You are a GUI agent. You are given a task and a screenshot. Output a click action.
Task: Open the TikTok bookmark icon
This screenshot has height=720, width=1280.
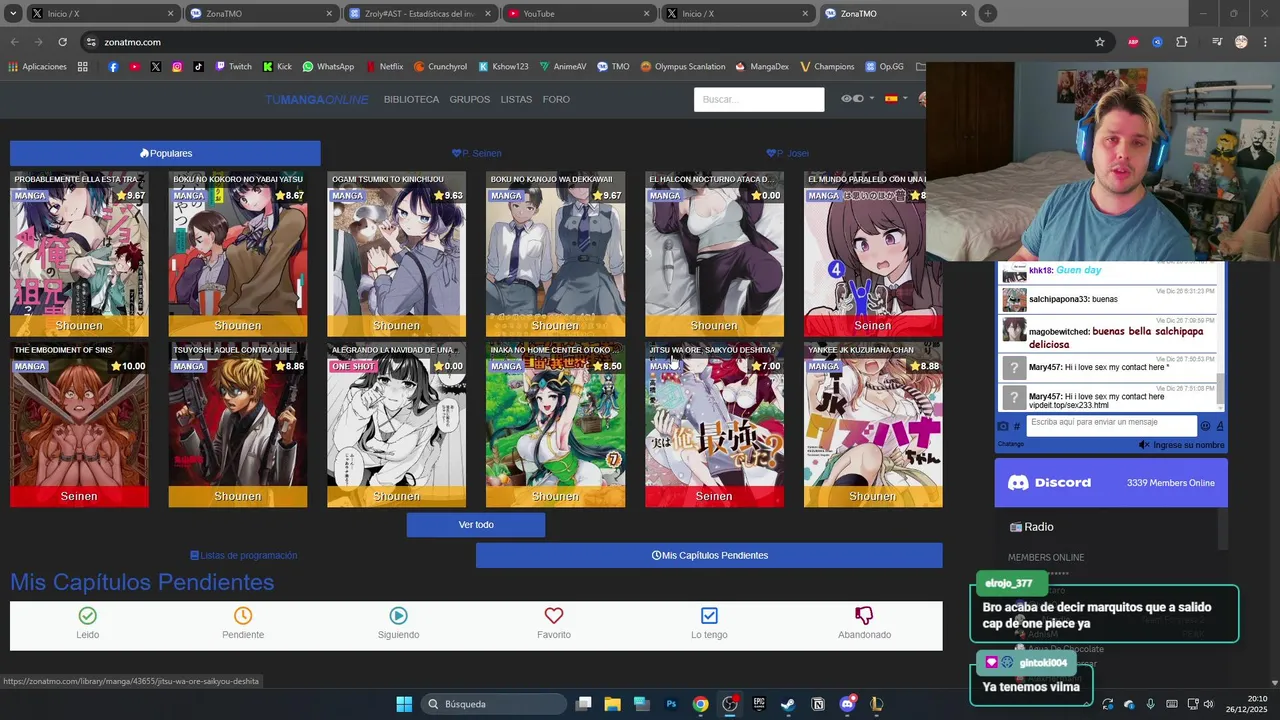[x=198, y=67]
